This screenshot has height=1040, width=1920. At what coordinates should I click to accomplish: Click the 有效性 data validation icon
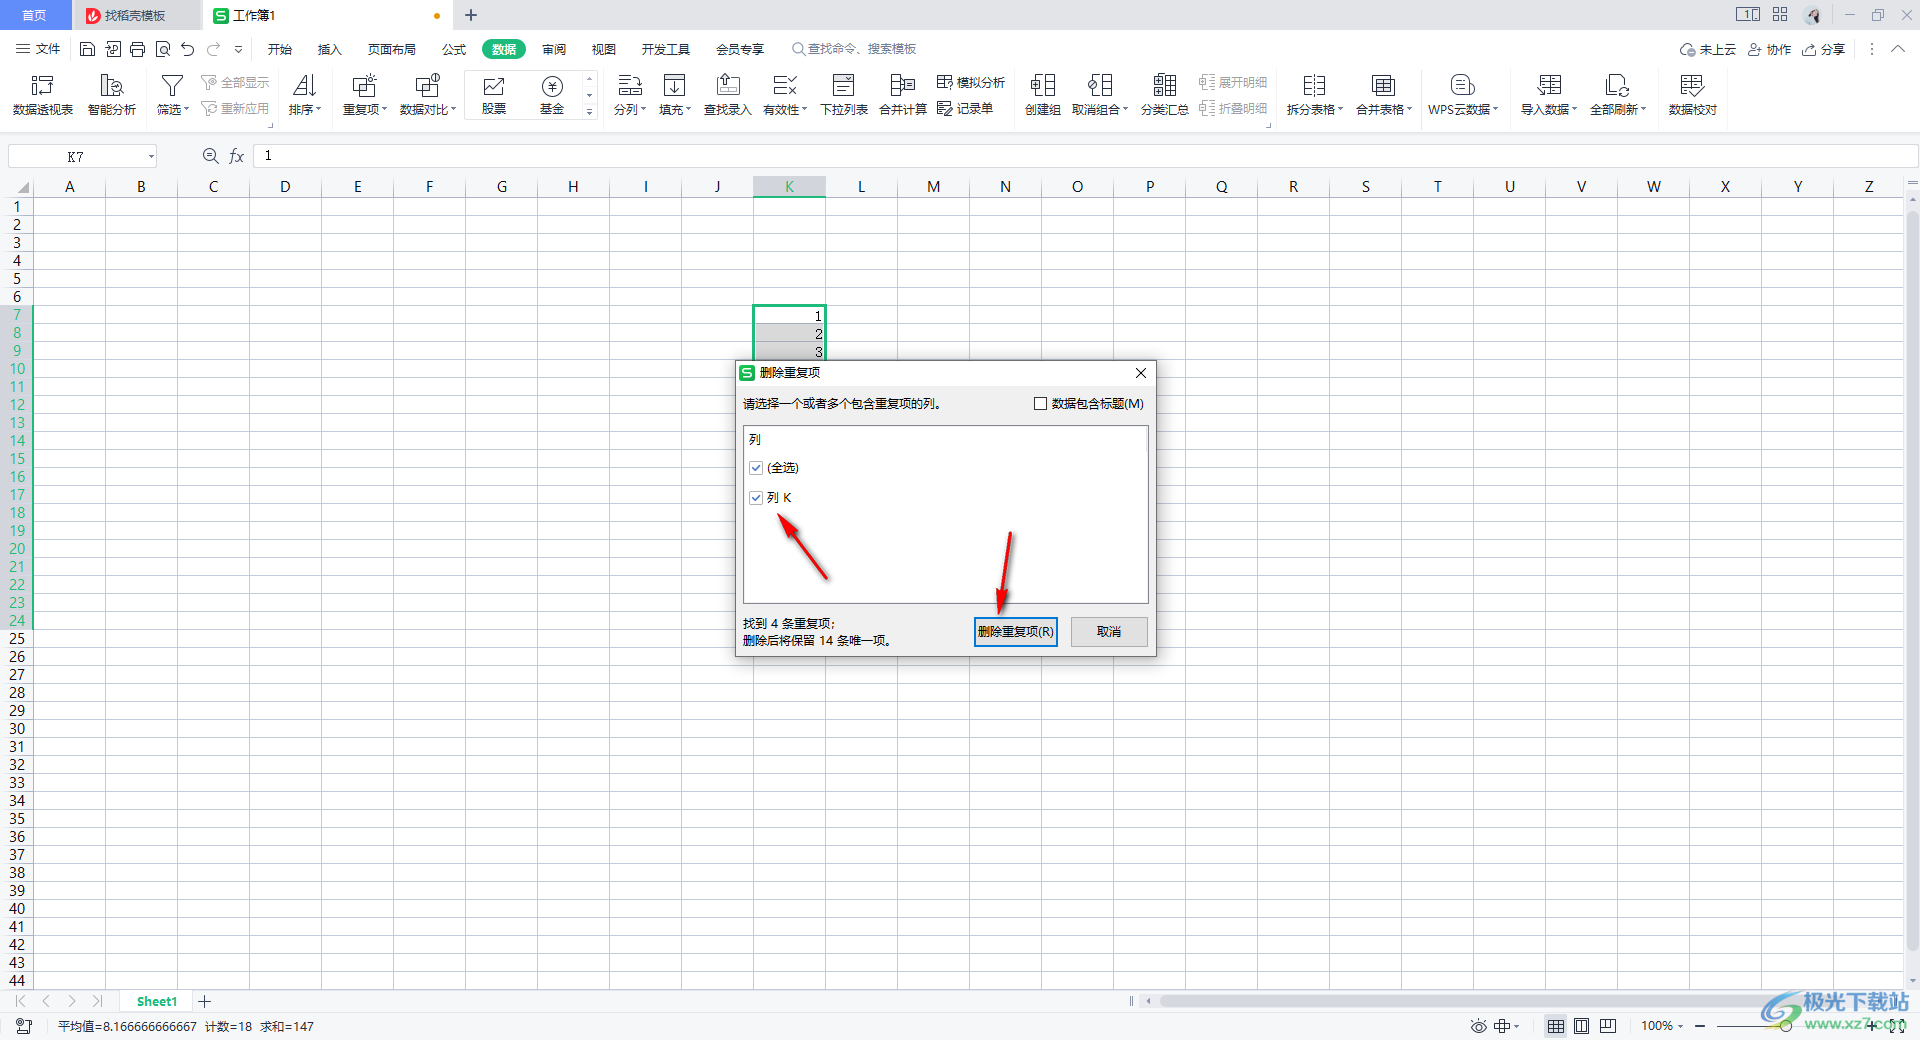click(784, 86)
